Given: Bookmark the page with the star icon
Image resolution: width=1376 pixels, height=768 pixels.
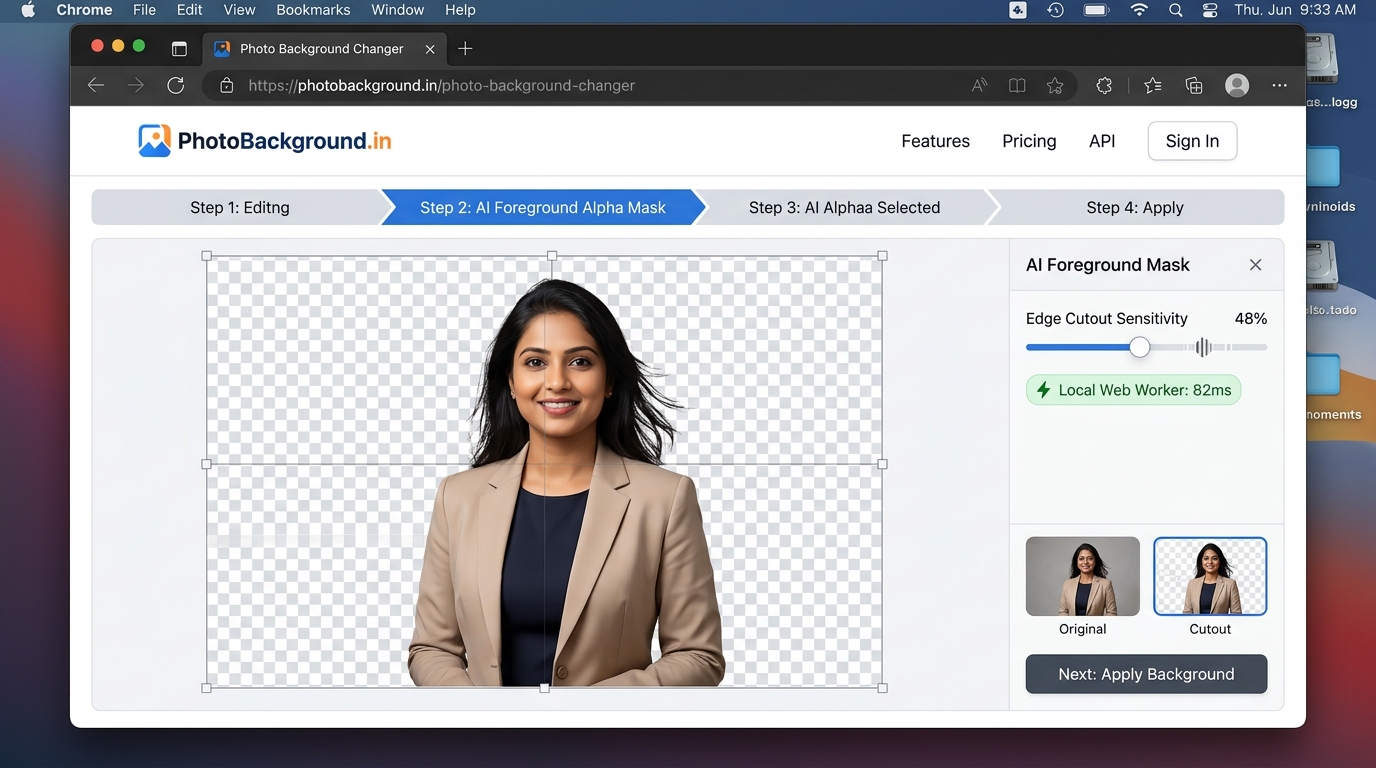Looking at the screenshot, I should coord(1055,86).
